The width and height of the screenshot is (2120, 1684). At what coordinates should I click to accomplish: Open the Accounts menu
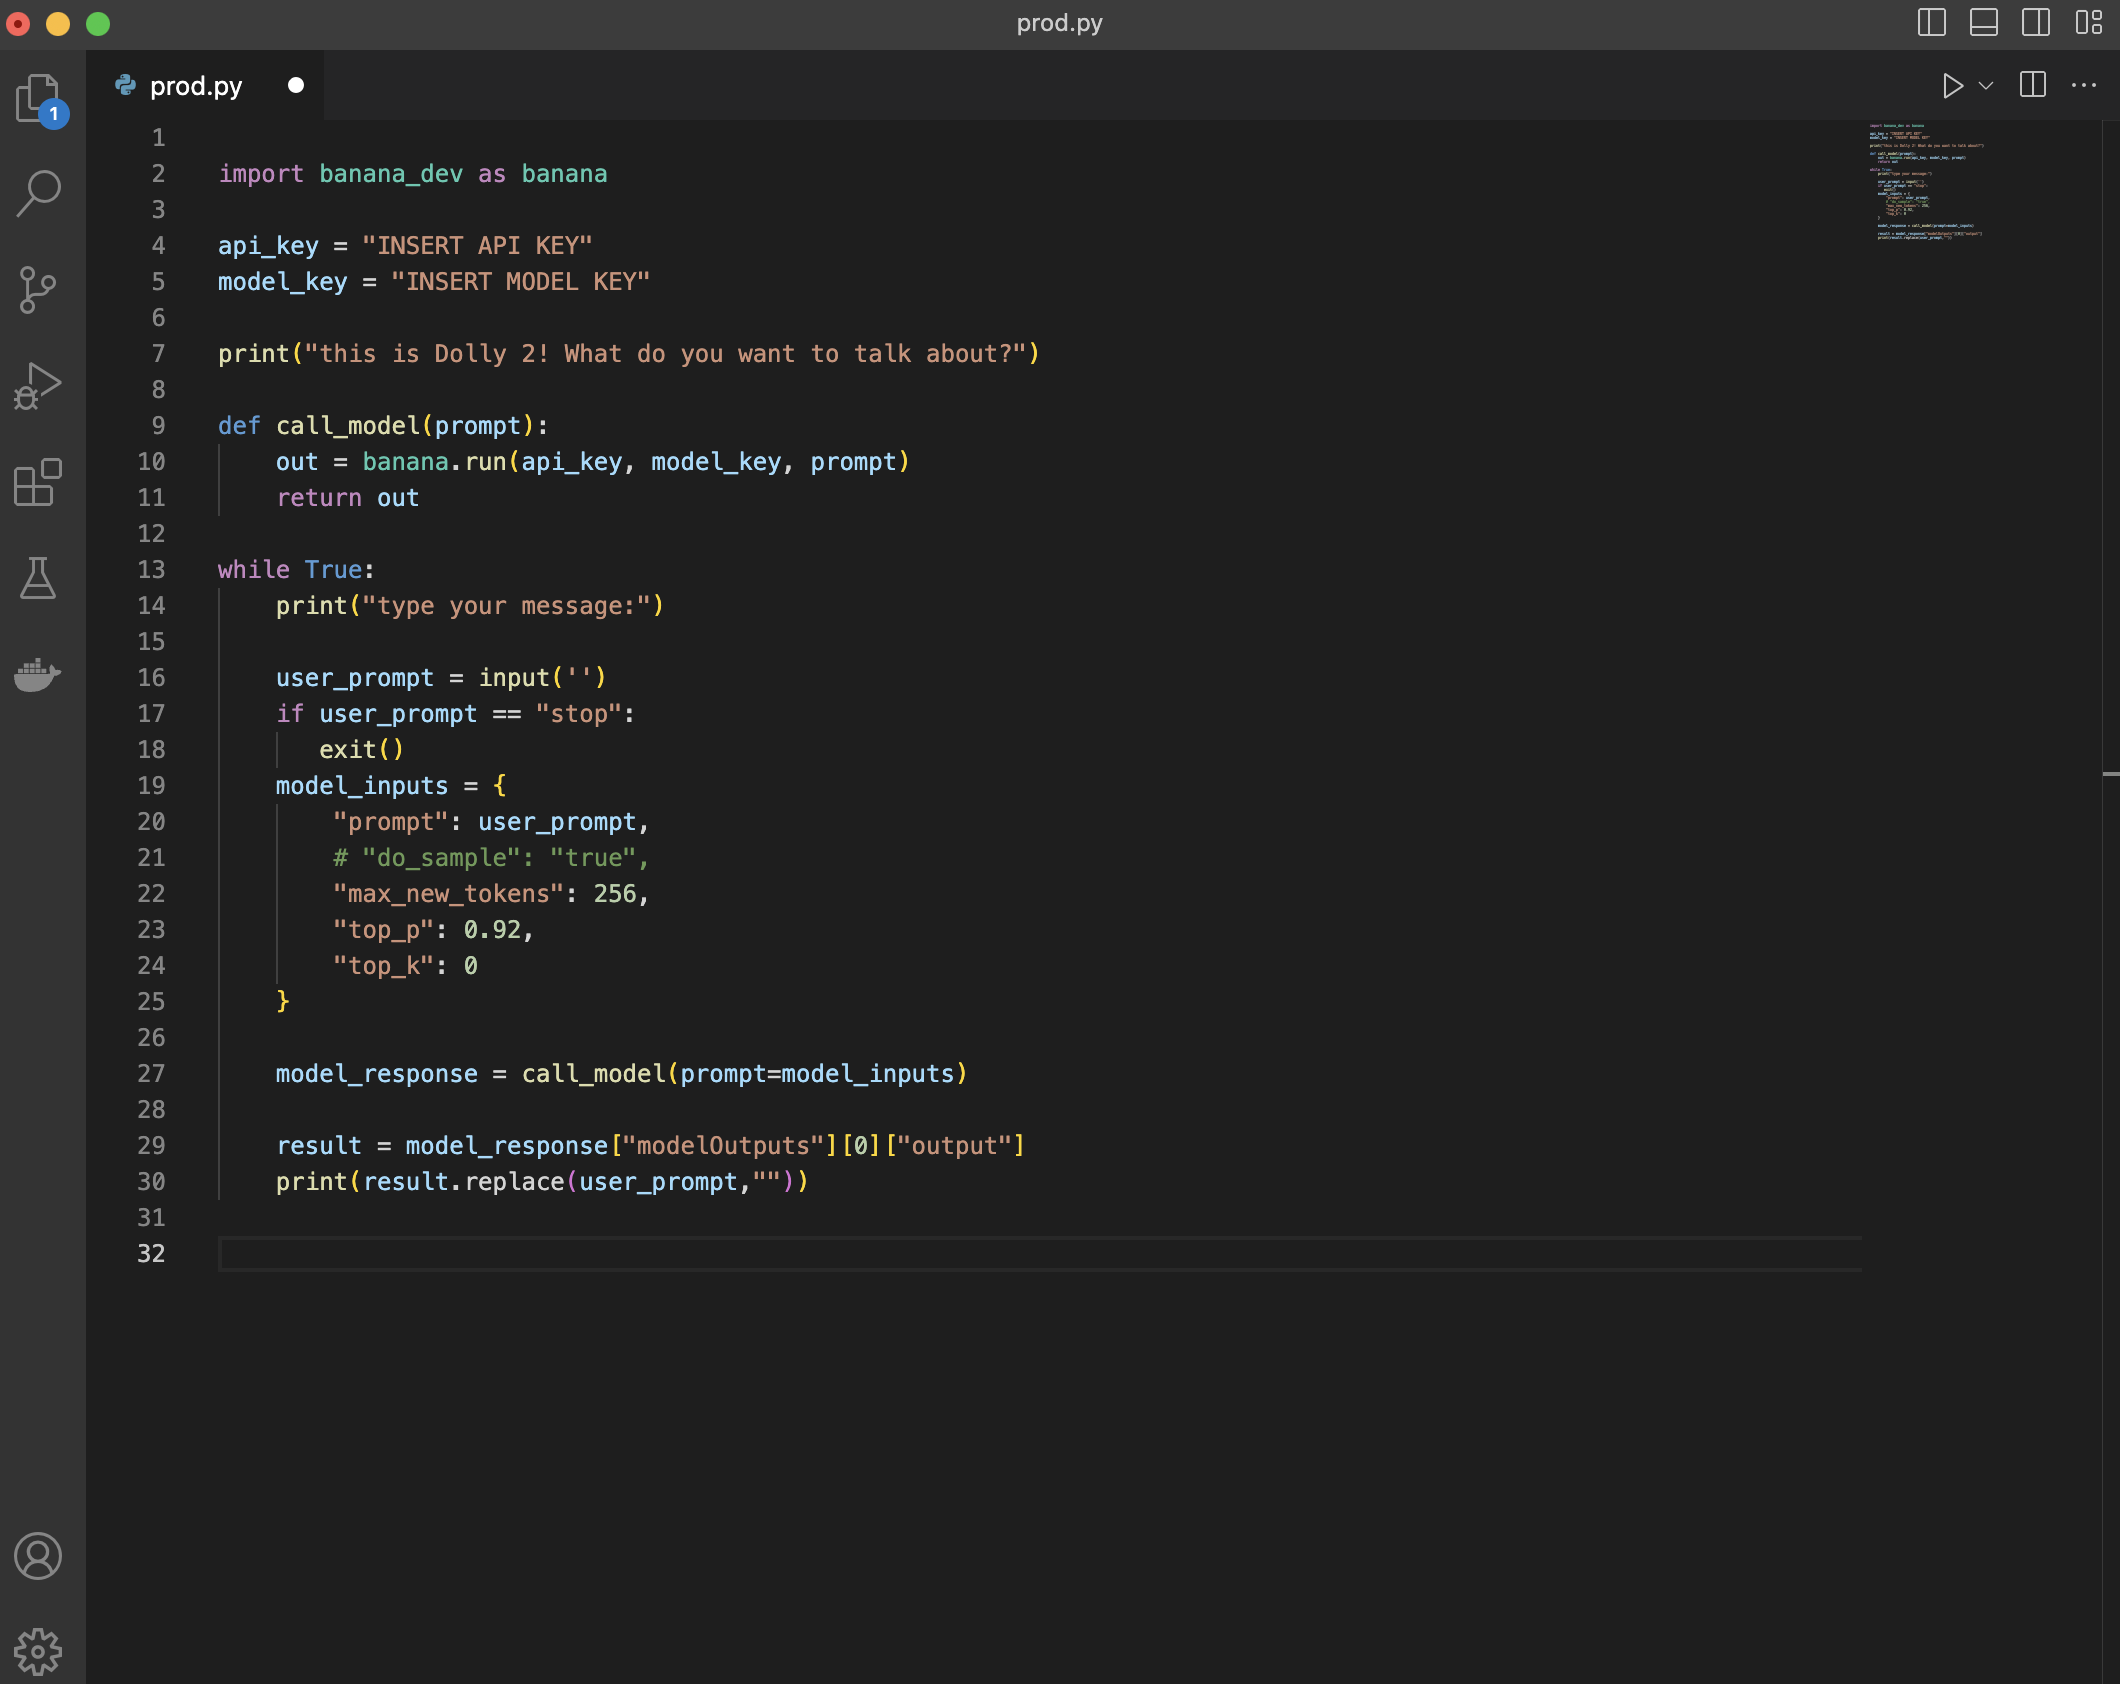point(38,1556)
